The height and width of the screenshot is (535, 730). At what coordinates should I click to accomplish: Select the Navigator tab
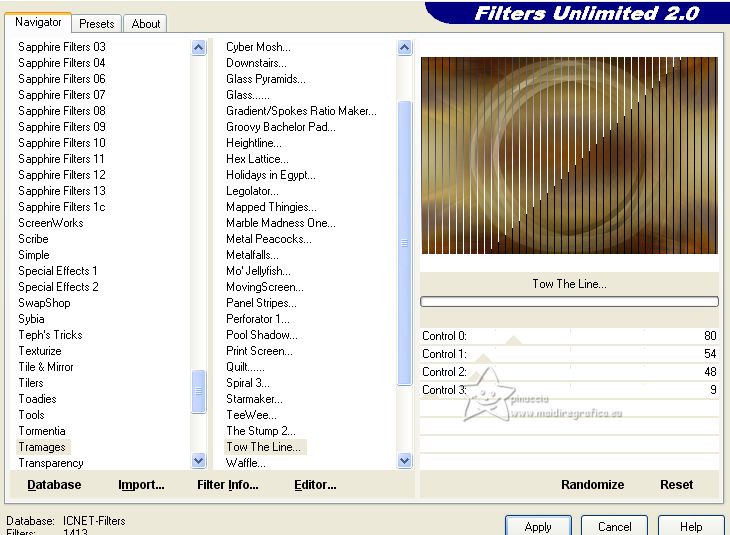38,22
